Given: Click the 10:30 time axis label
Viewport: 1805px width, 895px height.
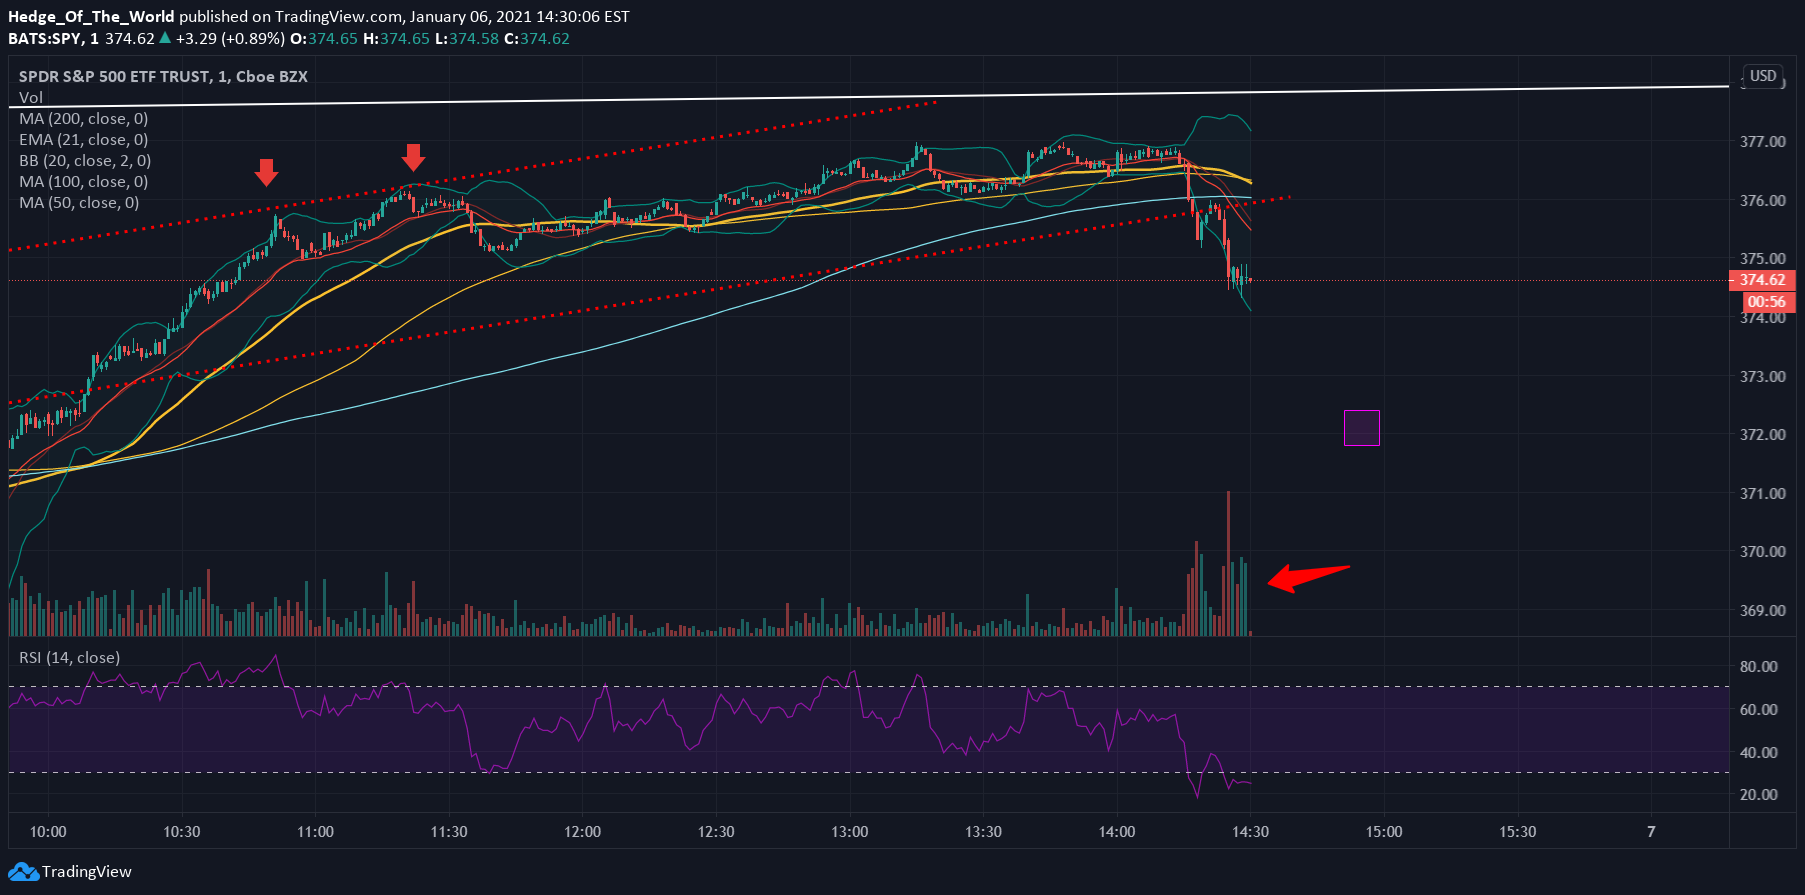Looking at the screenshot, I should click(x=182, y=832).
